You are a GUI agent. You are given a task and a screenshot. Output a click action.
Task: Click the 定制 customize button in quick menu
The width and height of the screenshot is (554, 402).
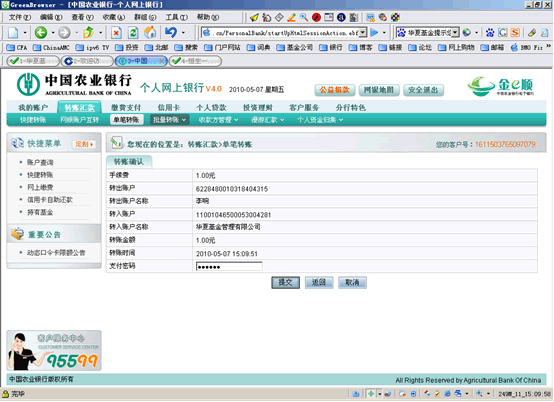coord(84,144)
